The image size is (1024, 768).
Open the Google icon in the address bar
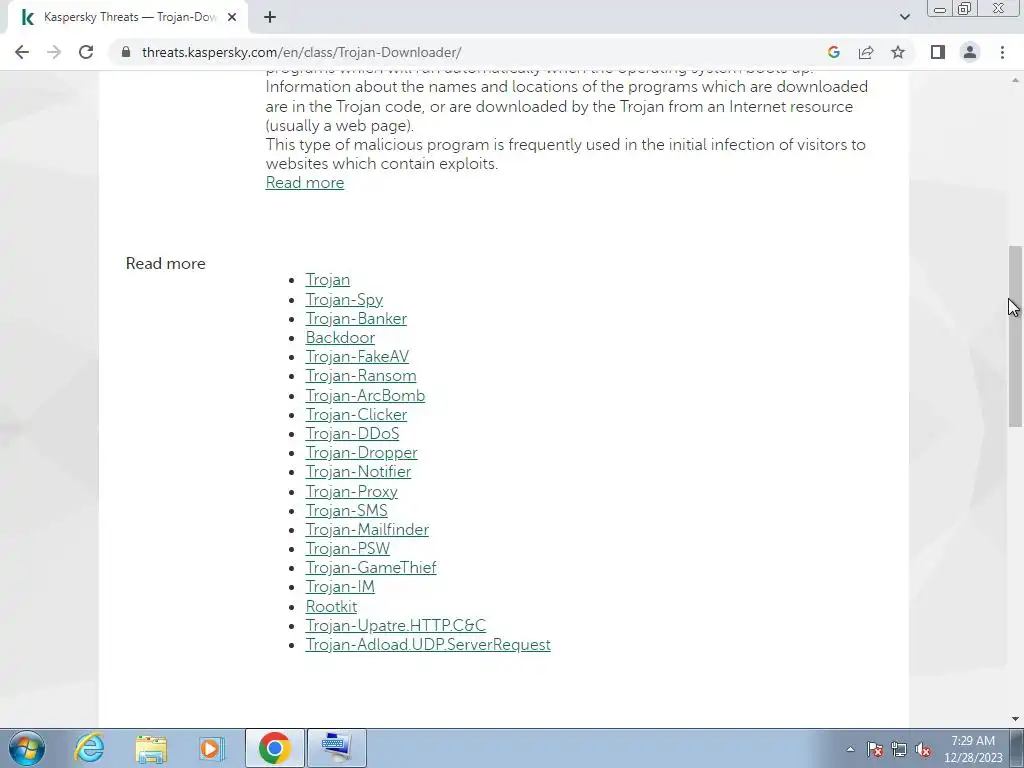833,52
